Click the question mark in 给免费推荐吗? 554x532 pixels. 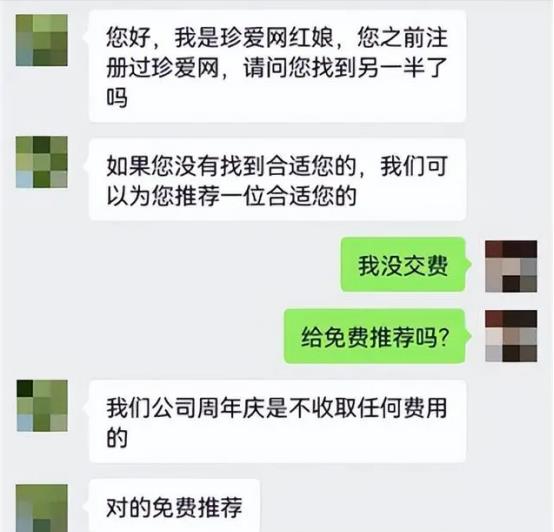point(443,338)
